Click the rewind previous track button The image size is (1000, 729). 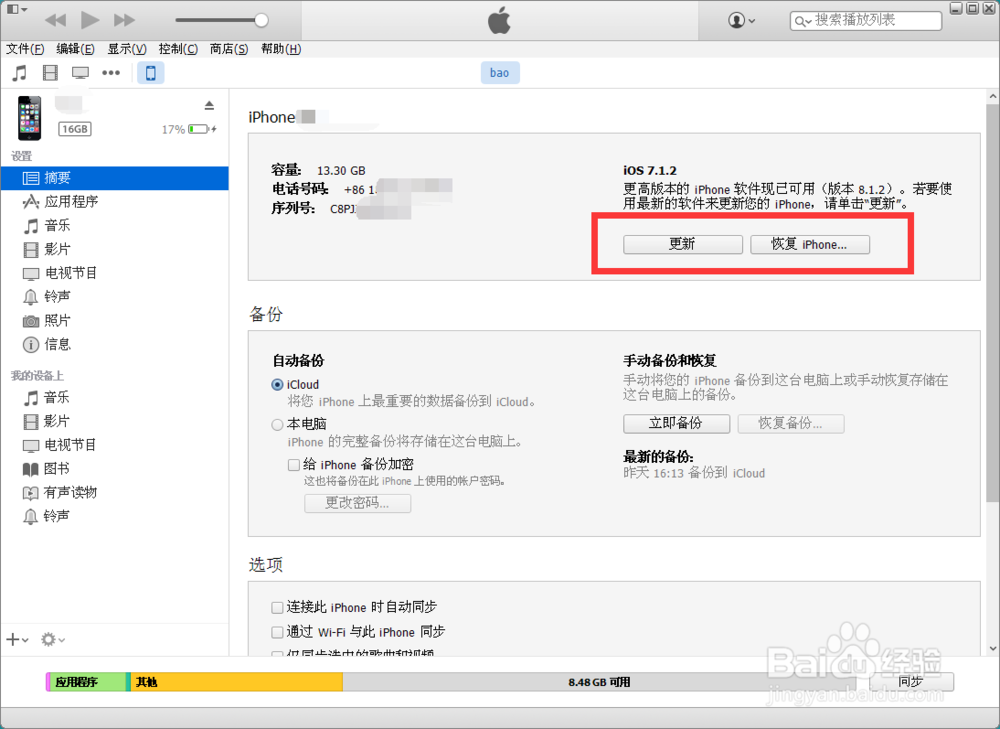[x=55, y=20]
